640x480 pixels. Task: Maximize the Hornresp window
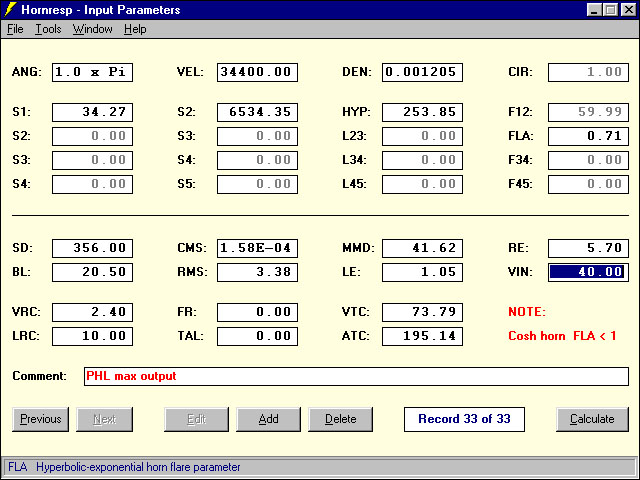[611, 10]
